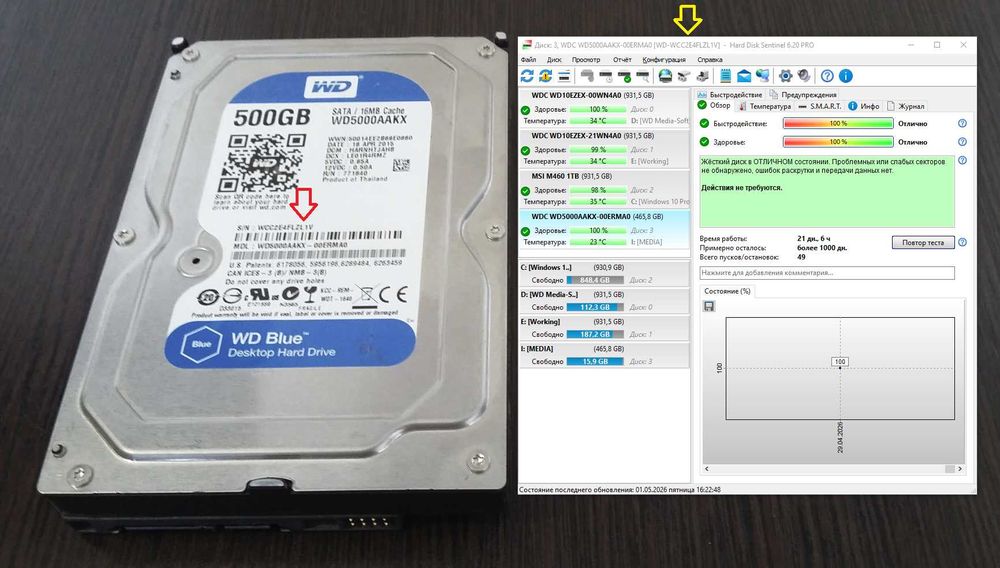This screenshot has height=568, width=1000.
Task: Click the 848,4 GB free space bar
Action: (x=595, y=280)
